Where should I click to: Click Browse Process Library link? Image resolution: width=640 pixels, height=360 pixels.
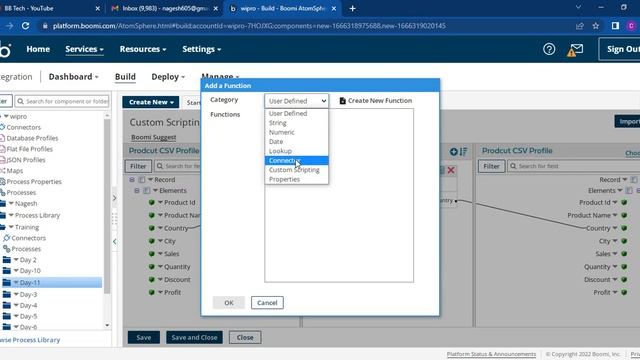30,340
